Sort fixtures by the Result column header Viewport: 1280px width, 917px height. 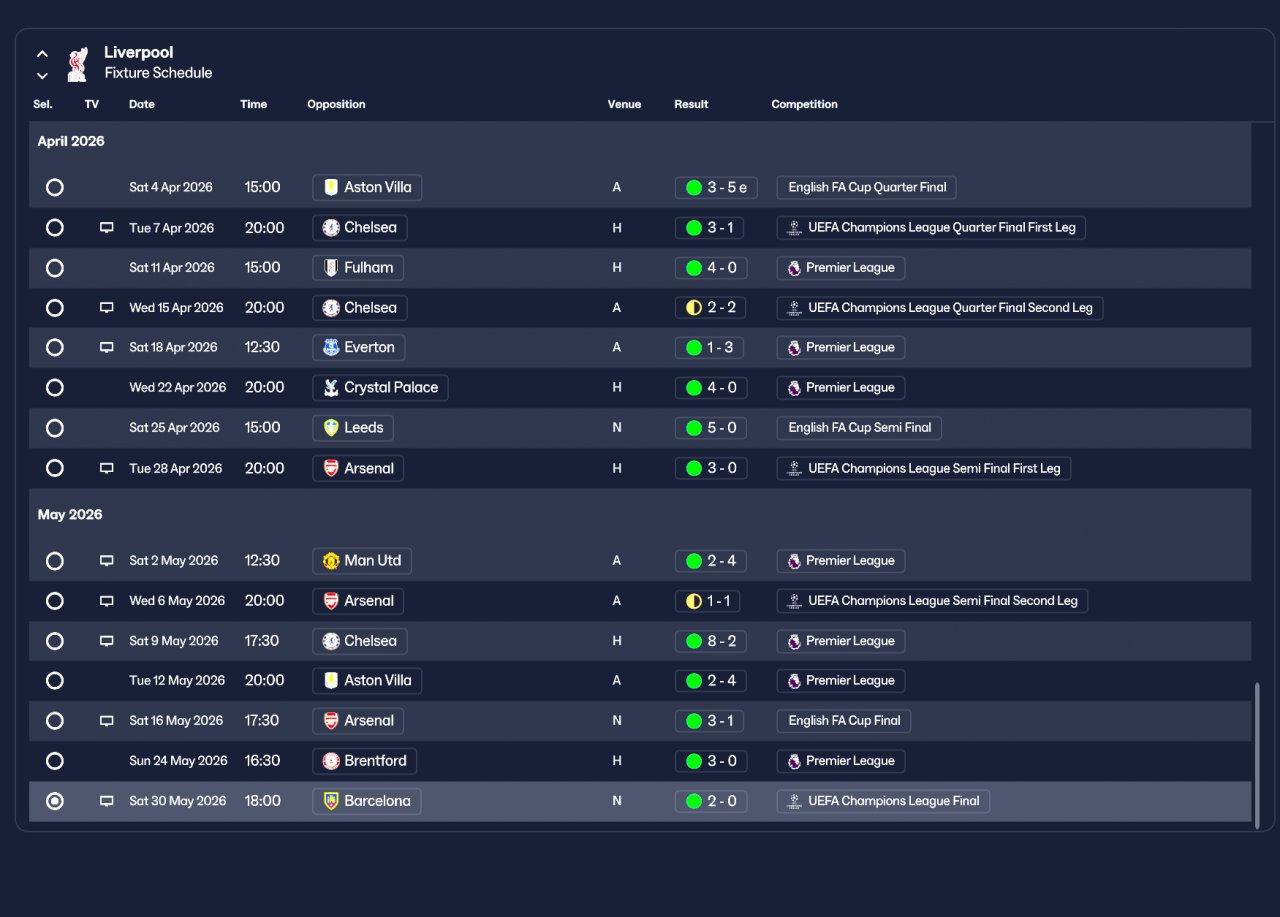[x=691, y=104]
